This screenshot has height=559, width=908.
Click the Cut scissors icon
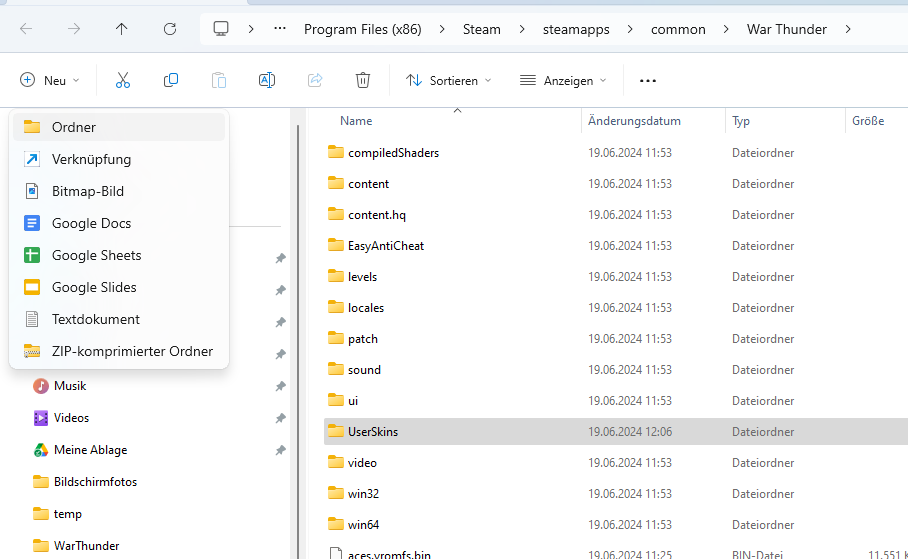pos(123,80)
